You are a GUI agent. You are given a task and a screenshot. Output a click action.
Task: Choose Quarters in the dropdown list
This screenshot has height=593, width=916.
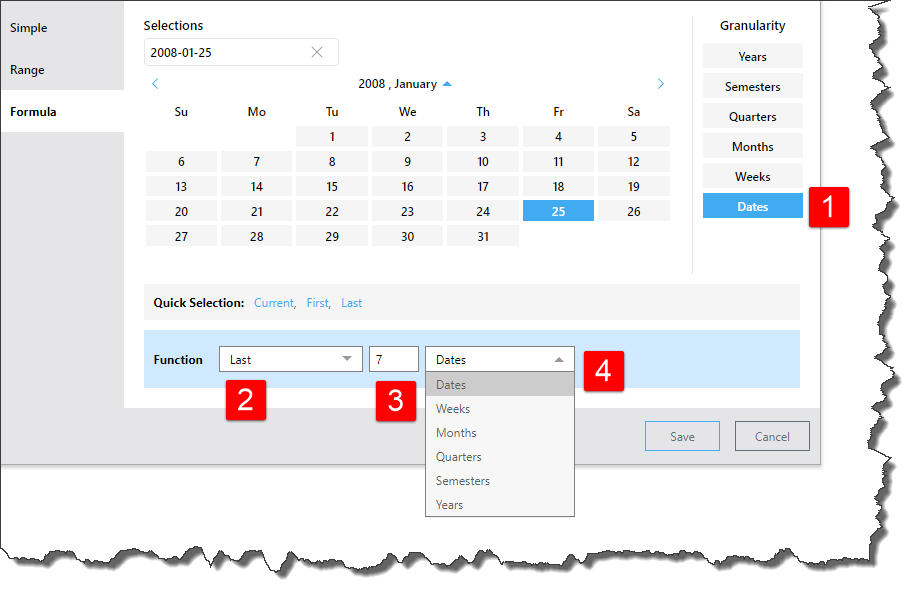(499, 456)
